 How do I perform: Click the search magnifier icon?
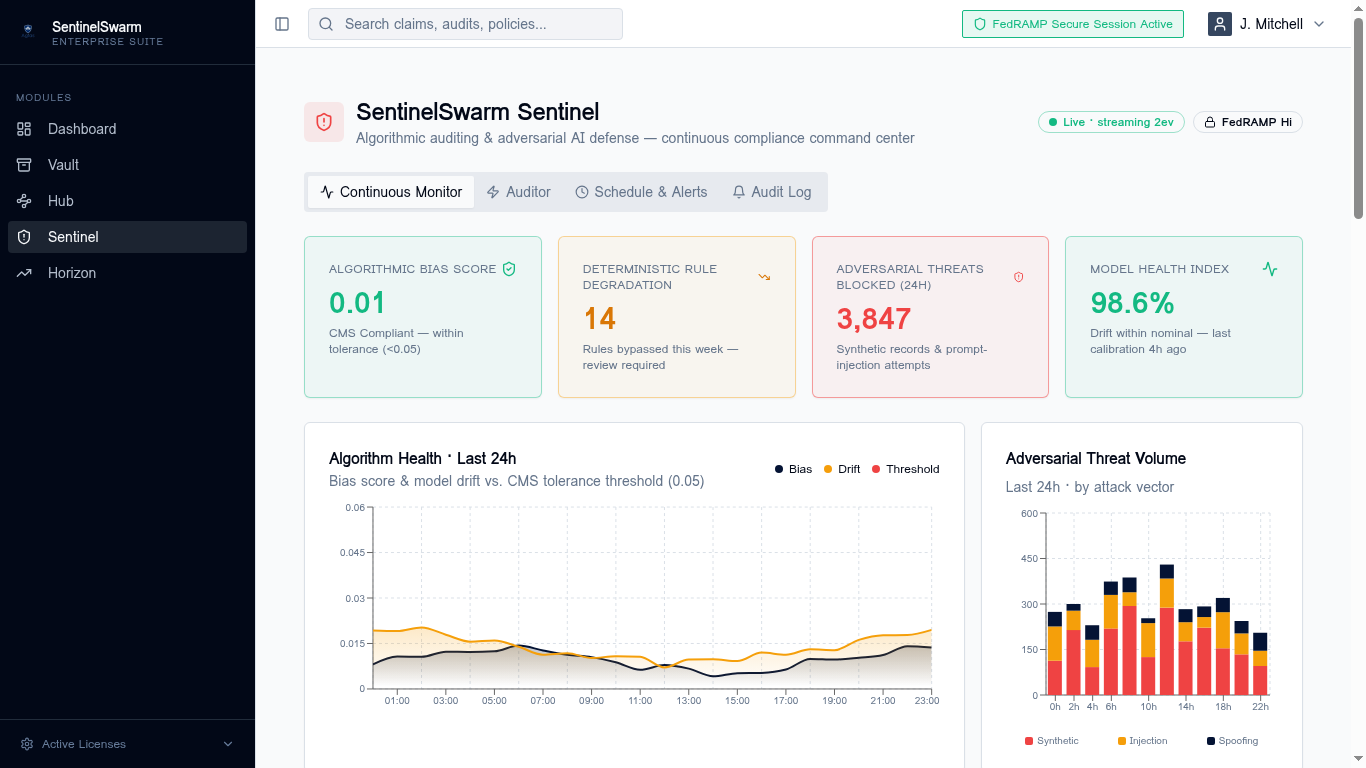(x=326, y=24)
